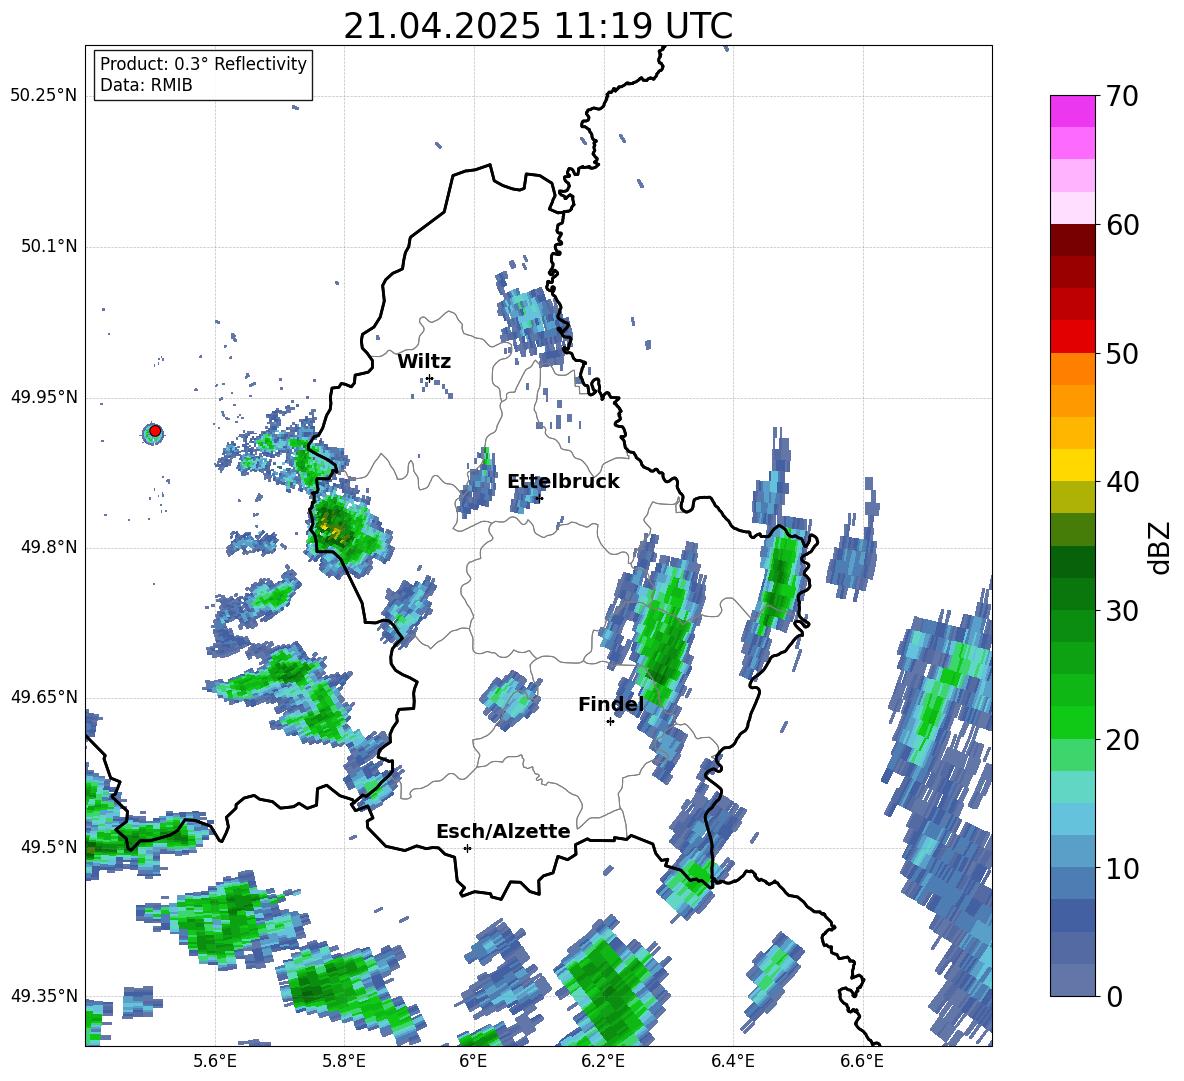Pick the bright green swatch just above 20 dBZ
Image resolution: width=1184 pixels, height=1081 pixels.
click(1072, 722)
